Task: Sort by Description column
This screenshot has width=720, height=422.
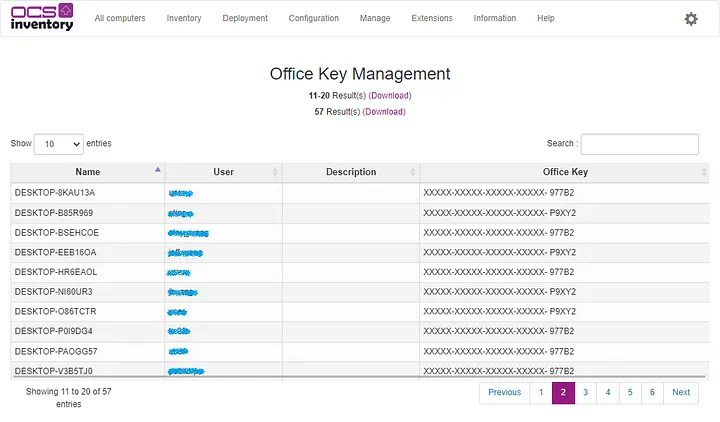Action: point(351,172)
